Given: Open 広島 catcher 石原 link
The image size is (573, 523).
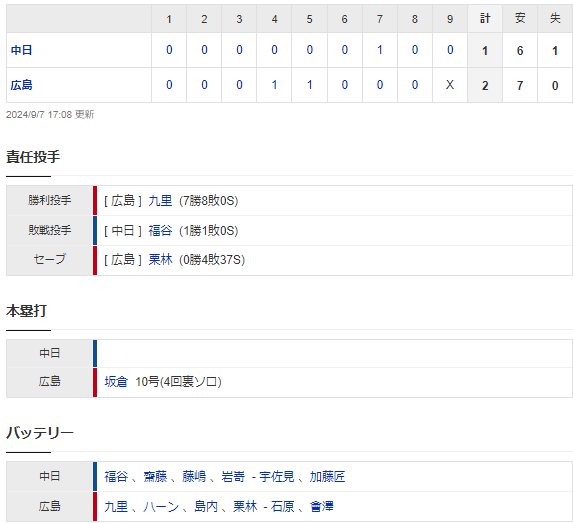Looking at the screenshot, I should click(283, 507).
